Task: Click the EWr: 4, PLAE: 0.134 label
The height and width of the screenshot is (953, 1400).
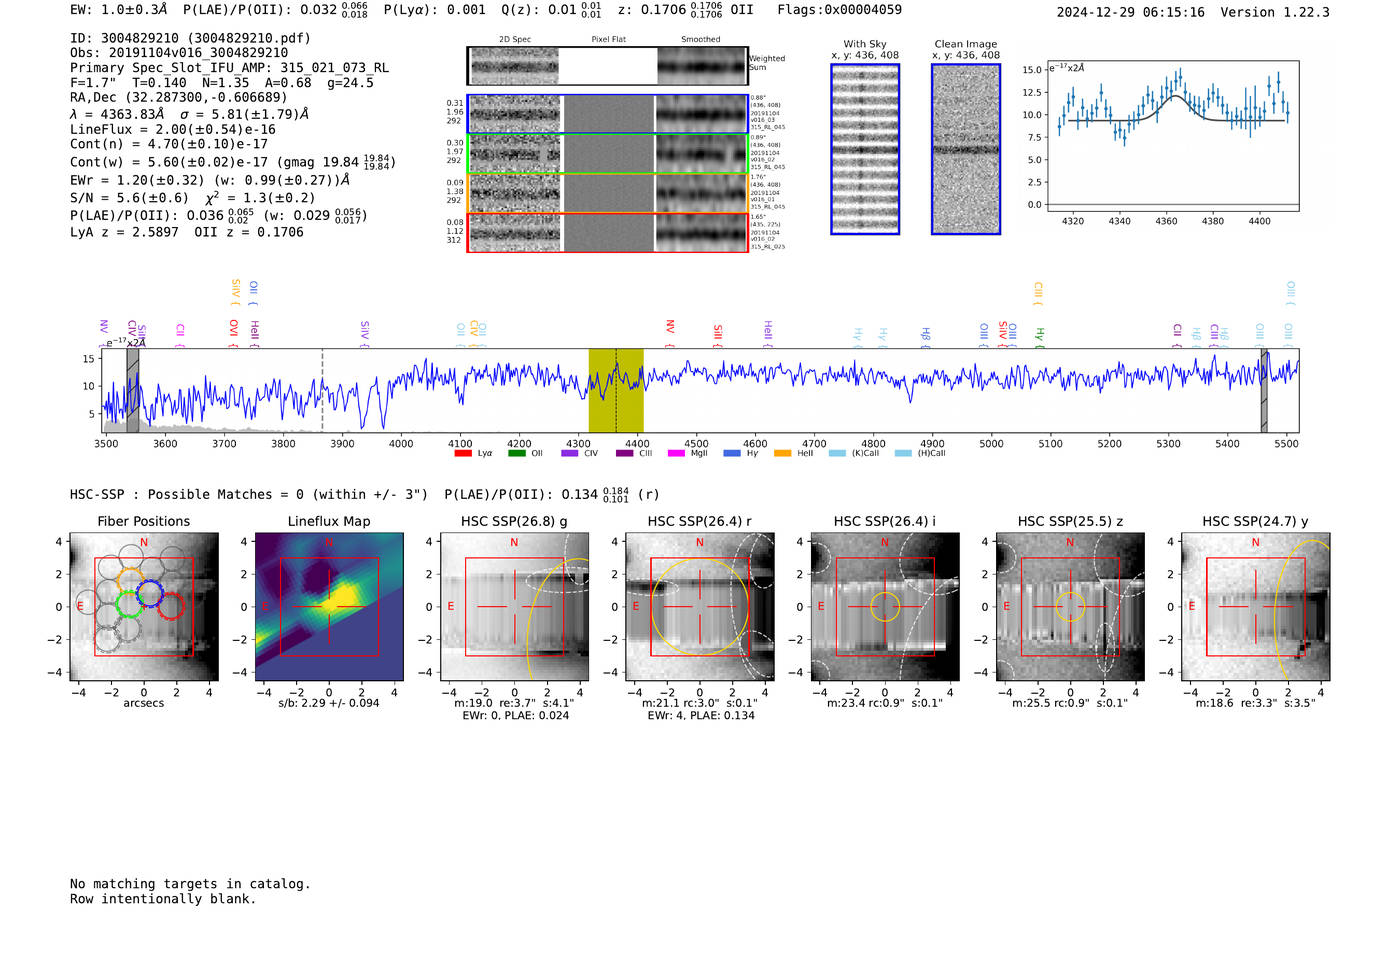Action: pos(700,716)
